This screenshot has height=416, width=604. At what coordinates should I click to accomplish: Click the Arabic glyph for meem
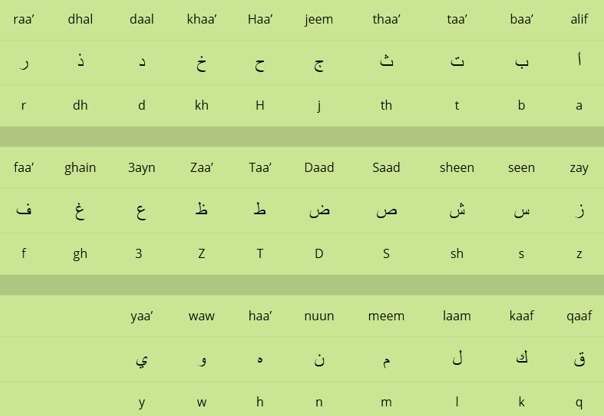click(386, 360)
